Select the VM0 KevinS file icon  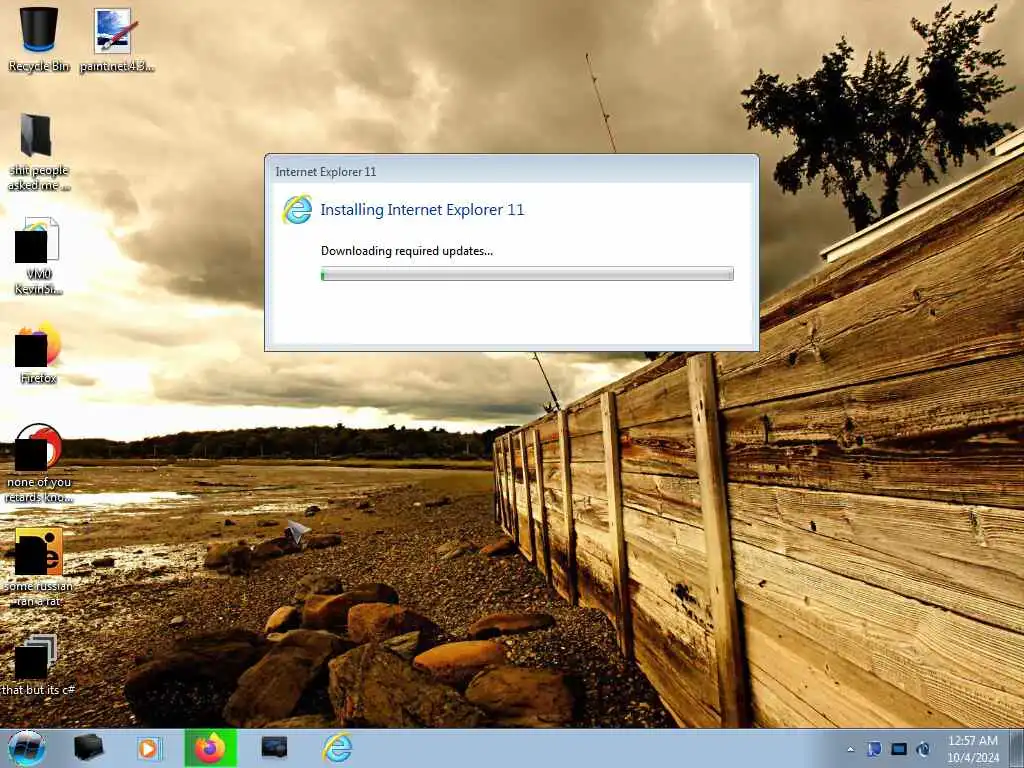(x=38, y=256)
